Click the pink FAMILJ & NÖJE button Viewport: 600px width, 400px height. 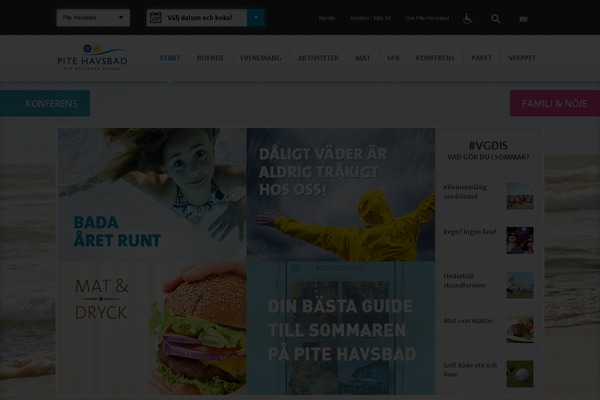554,103
